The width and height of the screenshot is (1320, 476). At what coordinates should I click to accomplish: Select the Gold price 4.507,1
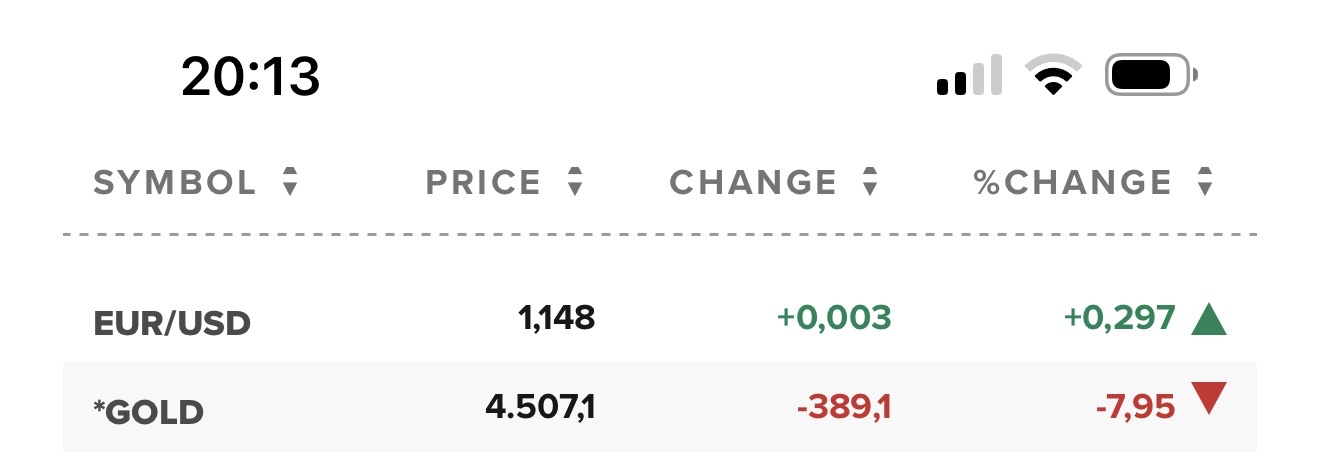point(540,407)
